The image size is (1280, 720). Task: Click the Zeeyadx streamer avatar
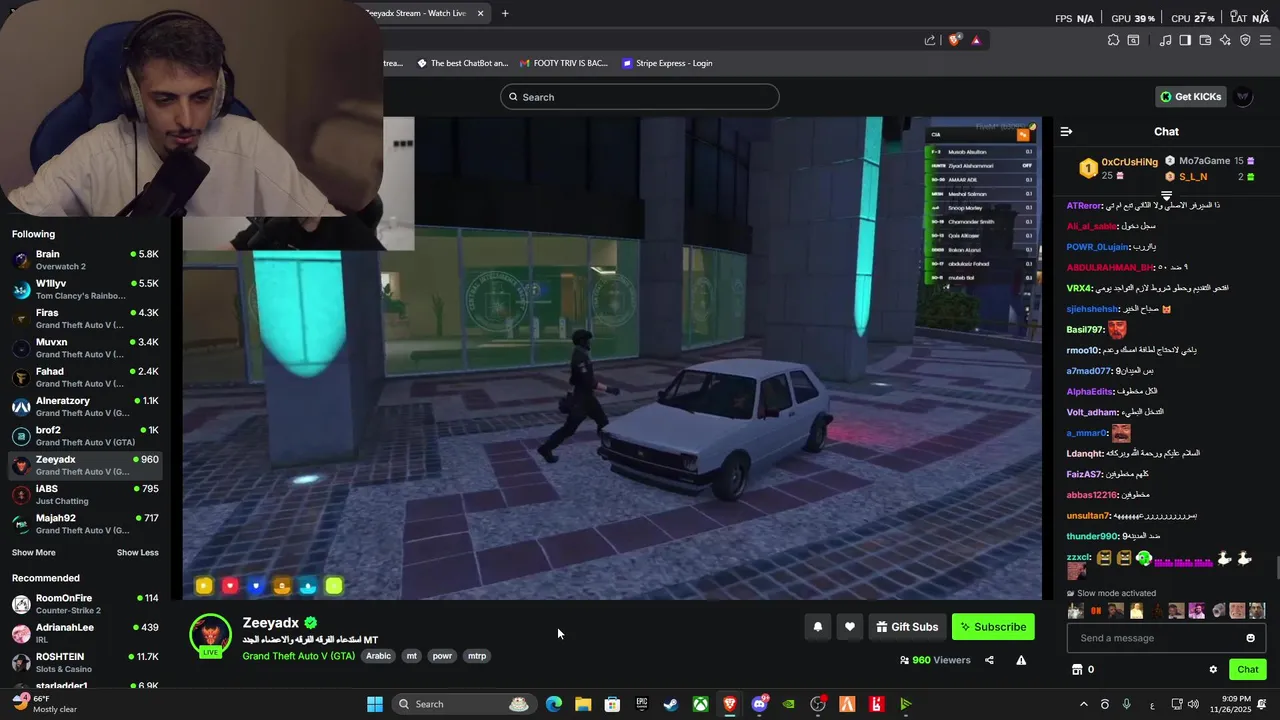click(x=211, y=635)
